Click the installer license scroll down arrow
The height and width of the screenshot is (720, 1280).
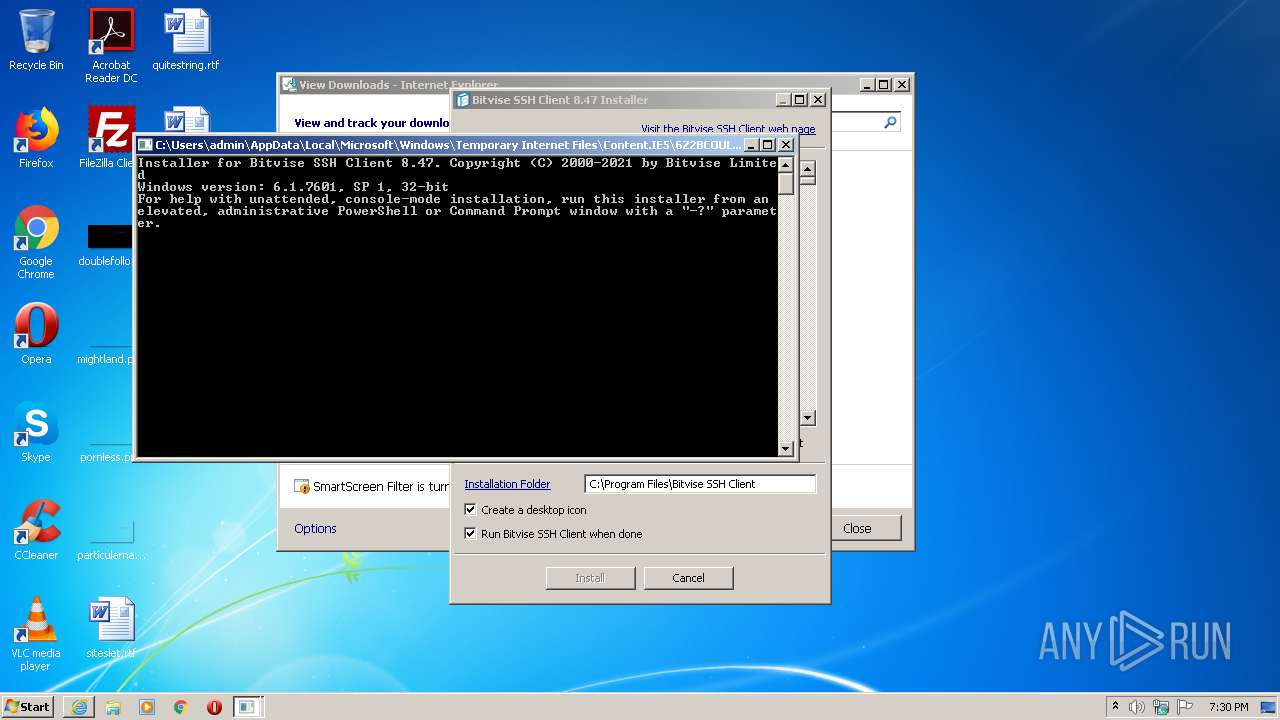[808, 418]
